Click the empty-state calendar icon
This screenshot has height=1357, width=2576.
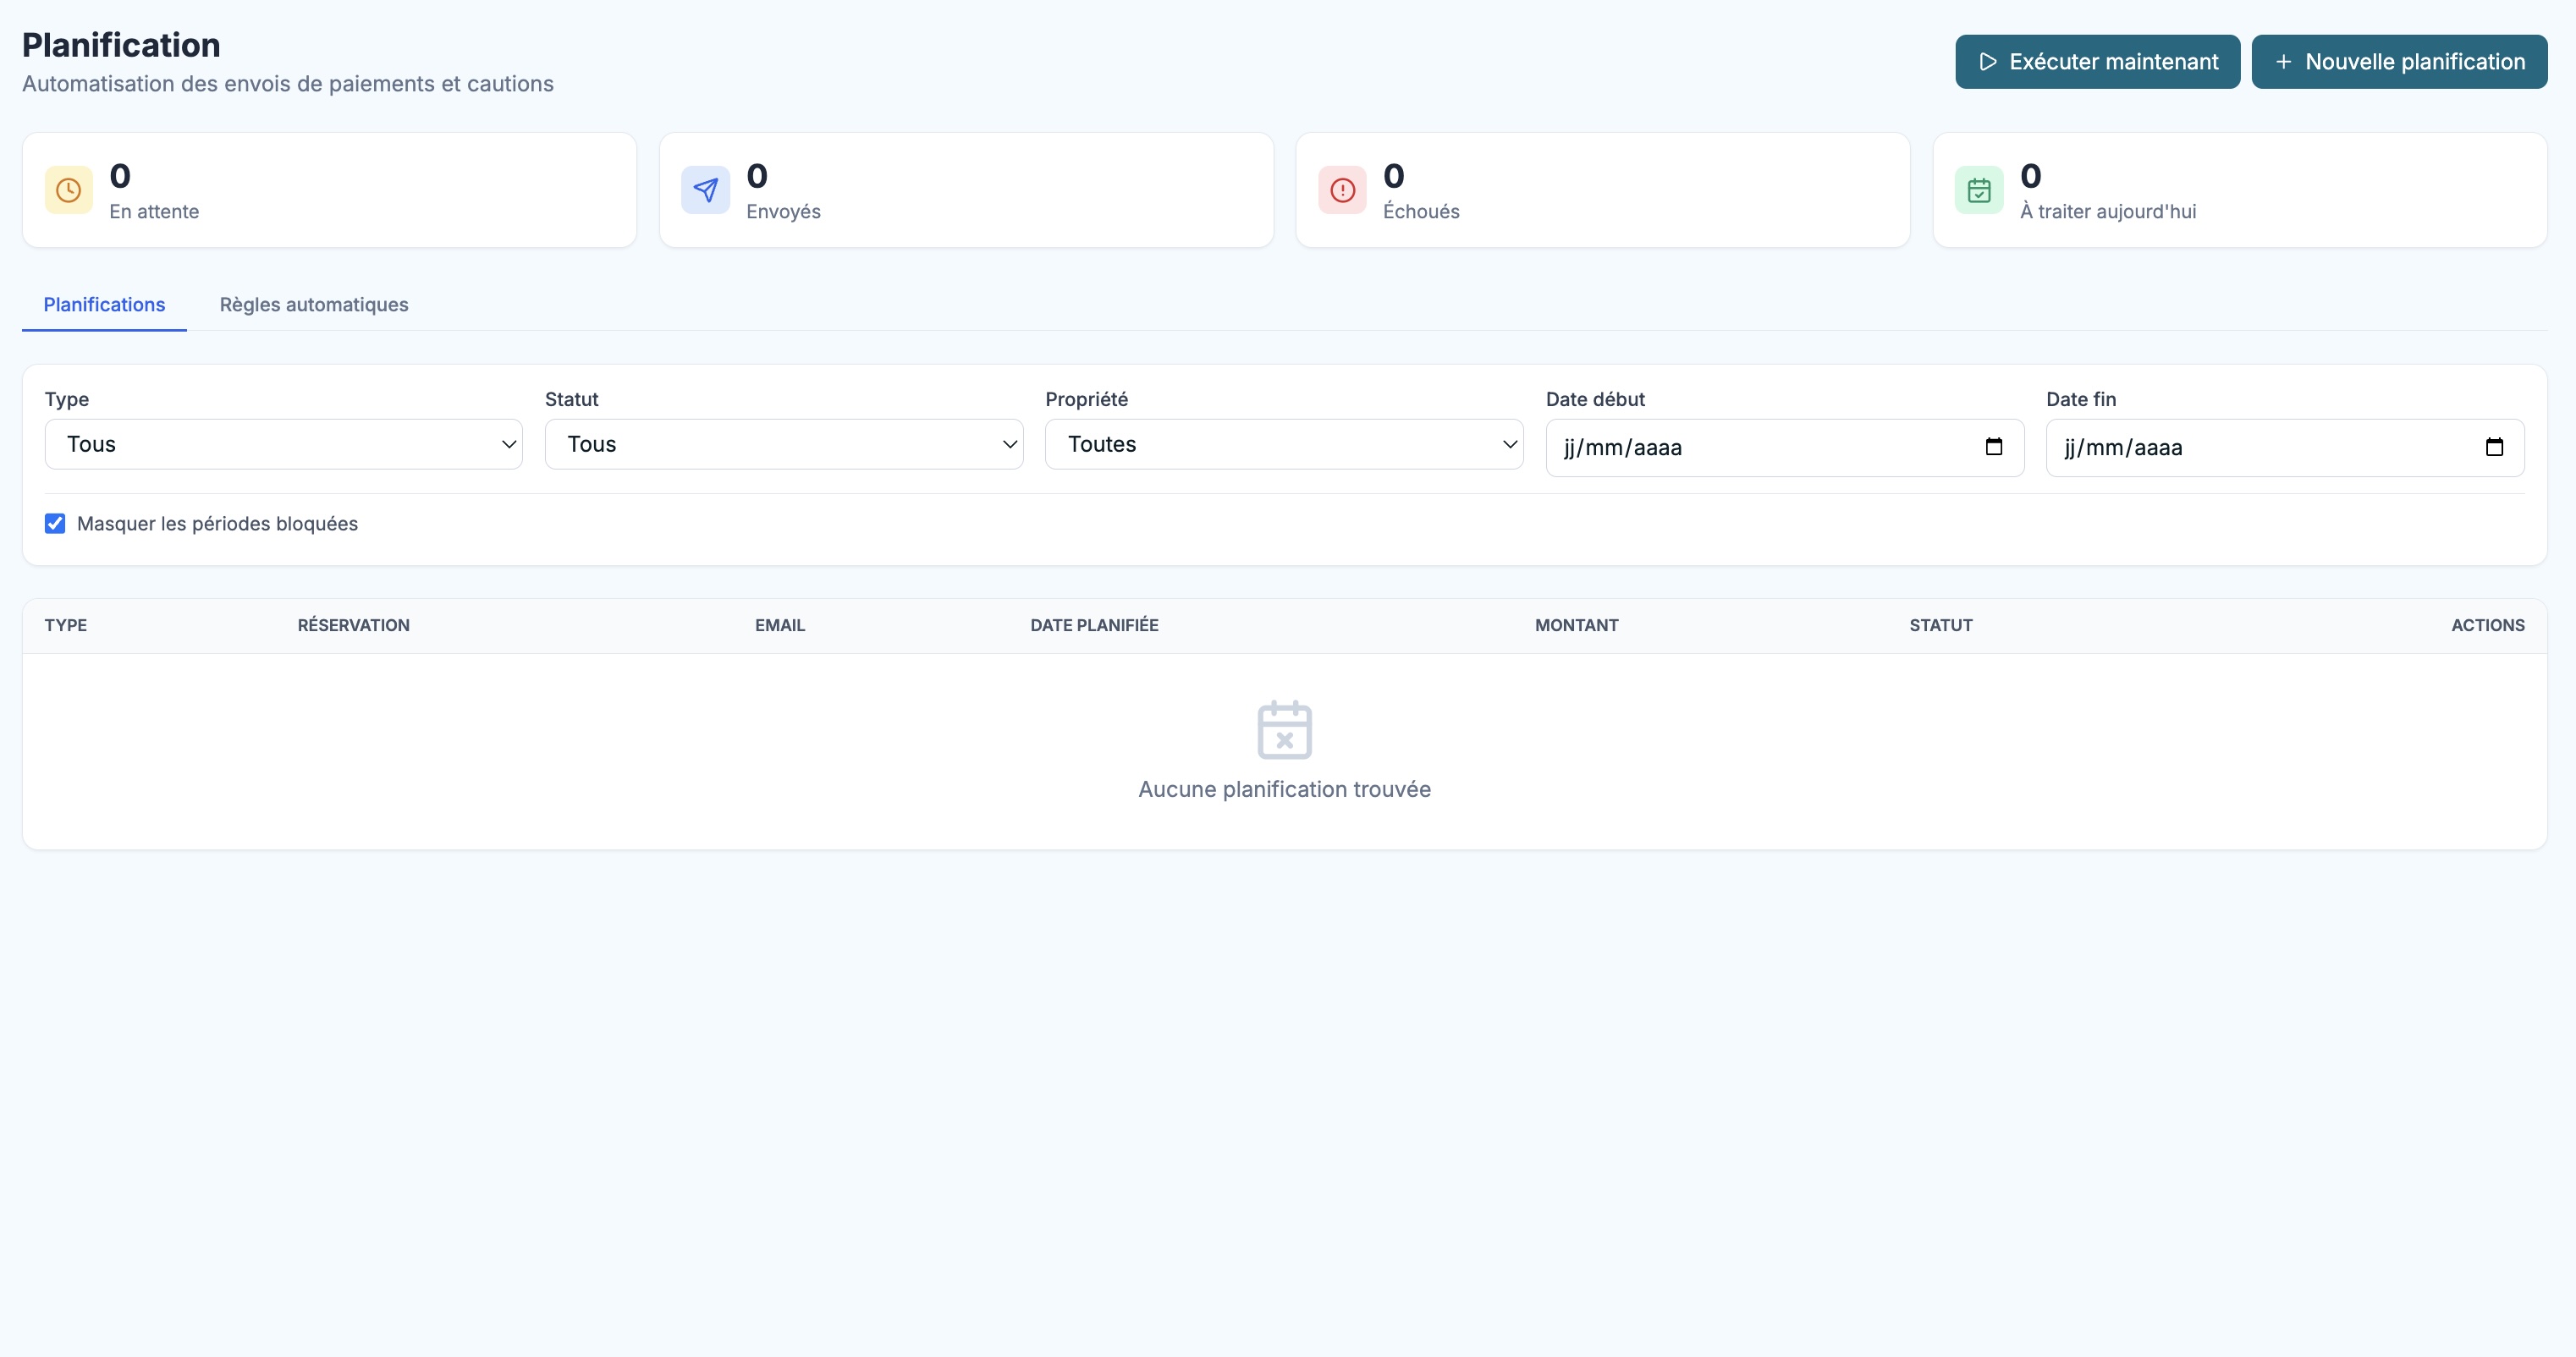coord(1284,730)
